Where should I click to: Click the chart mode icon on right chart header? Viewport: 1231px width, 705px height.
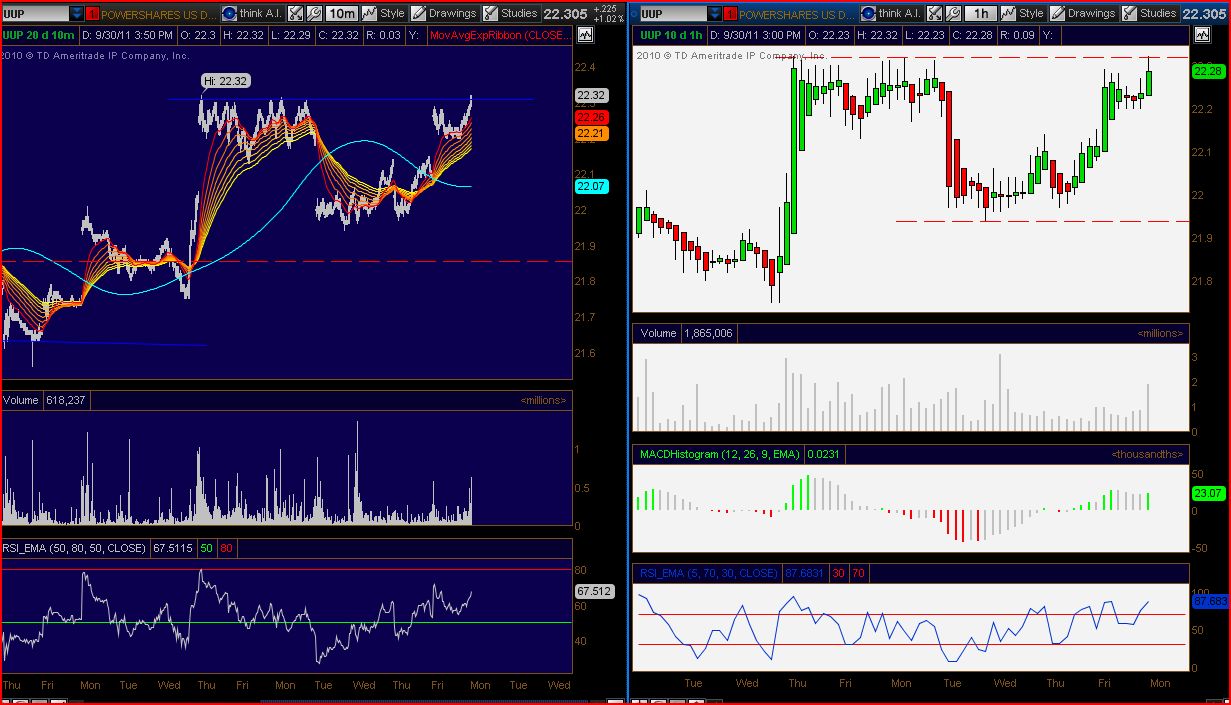point(1202,34)
